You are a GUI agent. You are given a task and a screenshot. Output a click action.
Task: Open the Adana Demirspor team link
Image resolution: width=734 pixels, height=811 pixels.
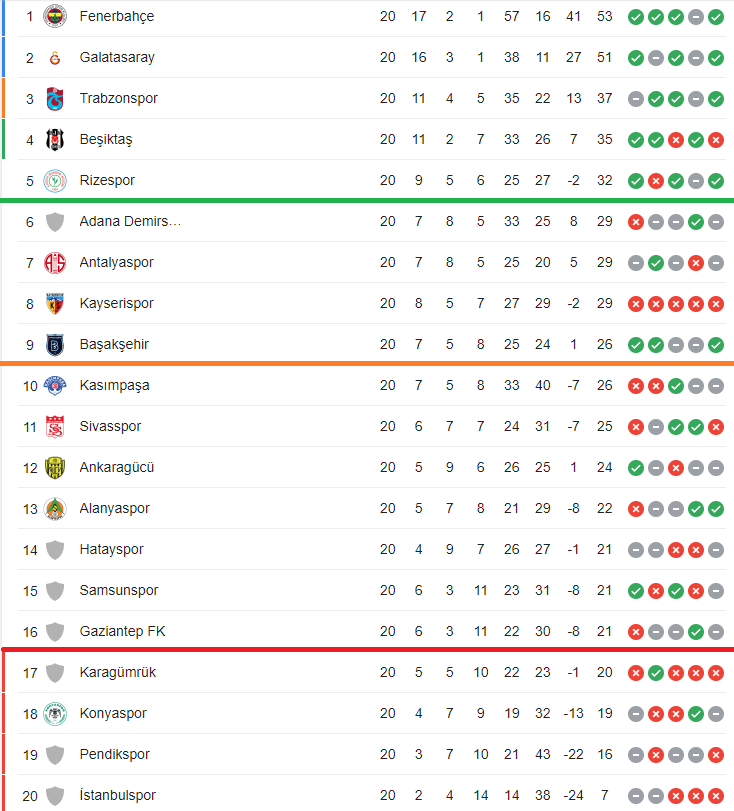(130, 221)
